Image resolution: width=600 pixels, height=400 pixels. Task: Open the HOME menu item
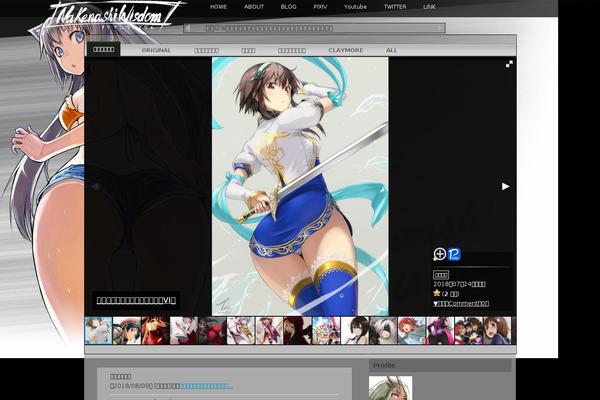[x=218, y=7]
